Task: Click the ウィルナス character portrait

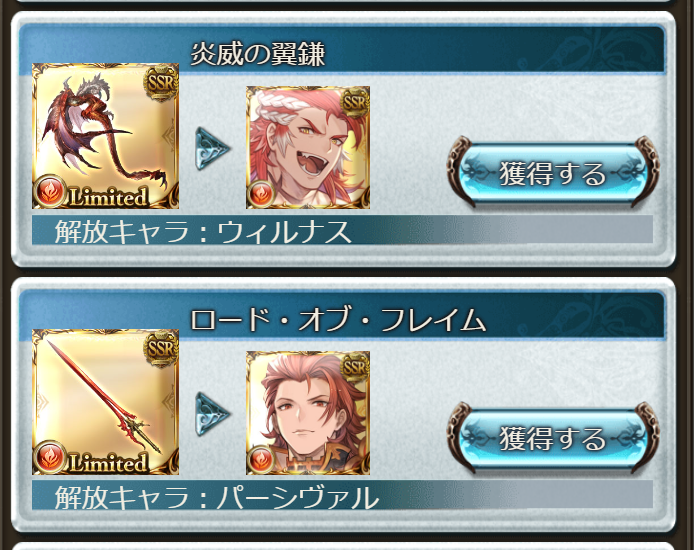Action: coord(308,147)
